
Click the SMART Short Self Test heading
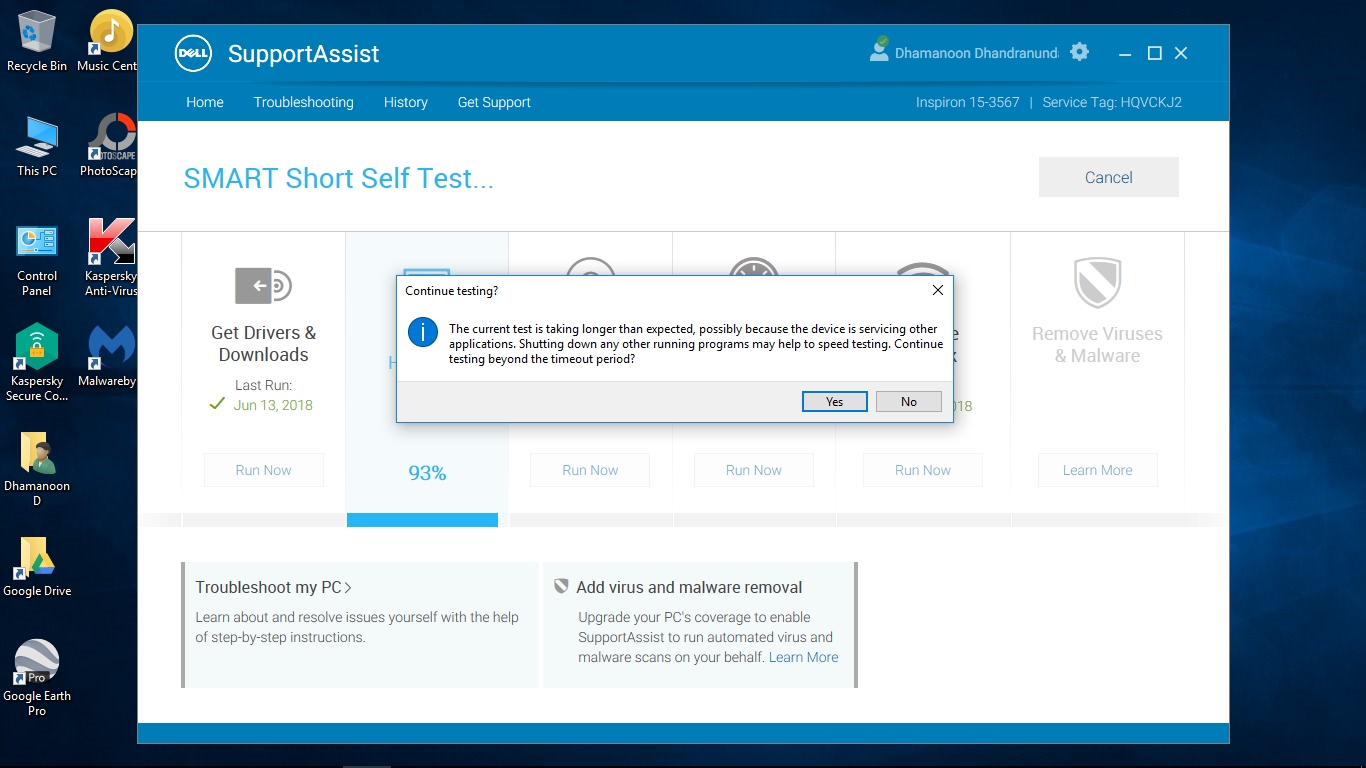click(x=339, y=178)
